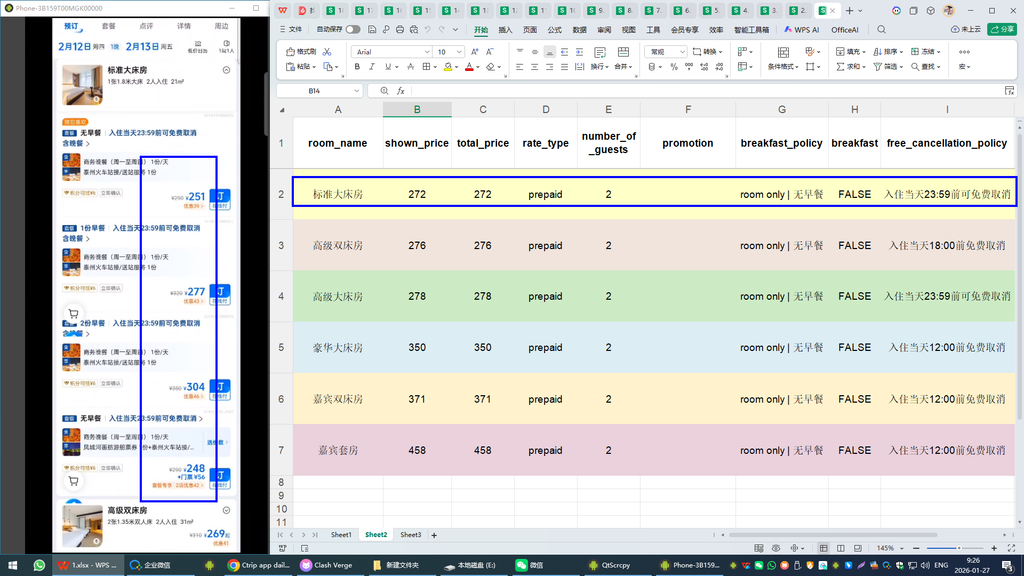The width and height of the screenshot is (1024, 576).
Task: Open the underline style dropdown arrow
Action: click(396, 67)
